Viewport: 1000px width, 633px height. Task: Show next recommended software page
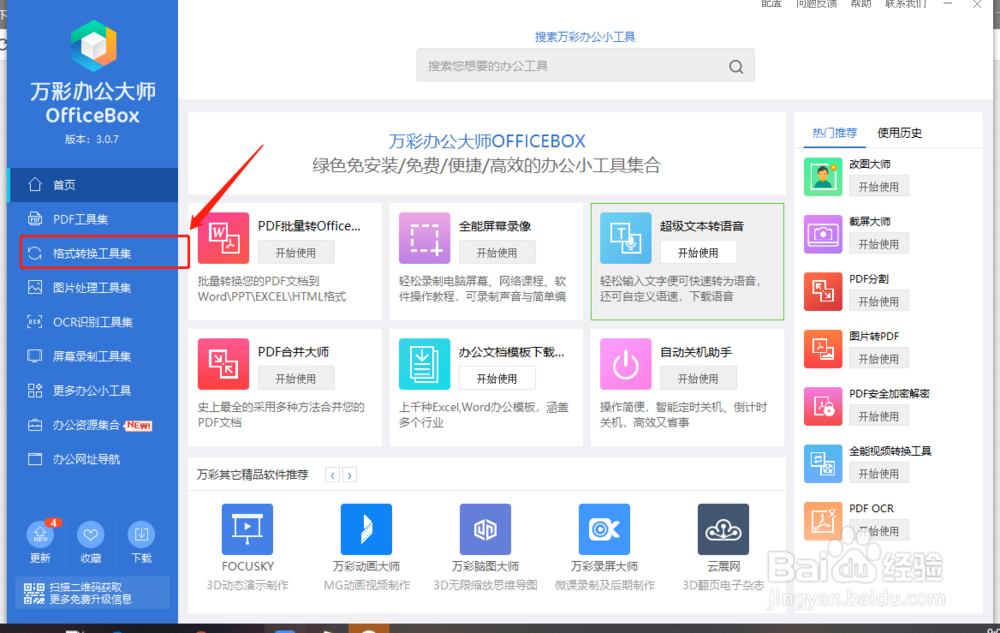[x=349, y=475]
